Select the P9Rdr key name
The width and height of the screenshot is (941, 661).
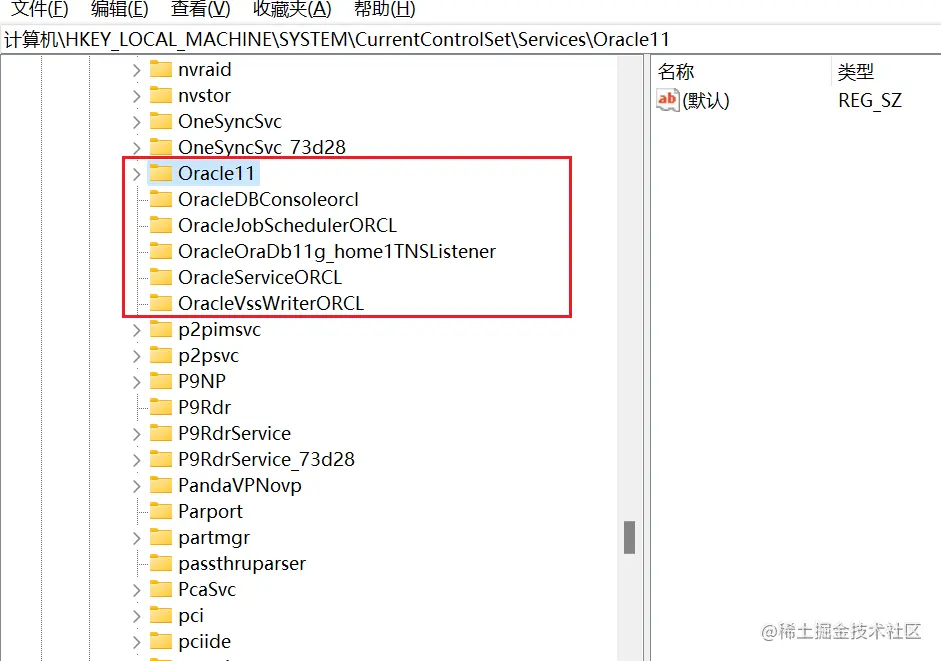205,408
